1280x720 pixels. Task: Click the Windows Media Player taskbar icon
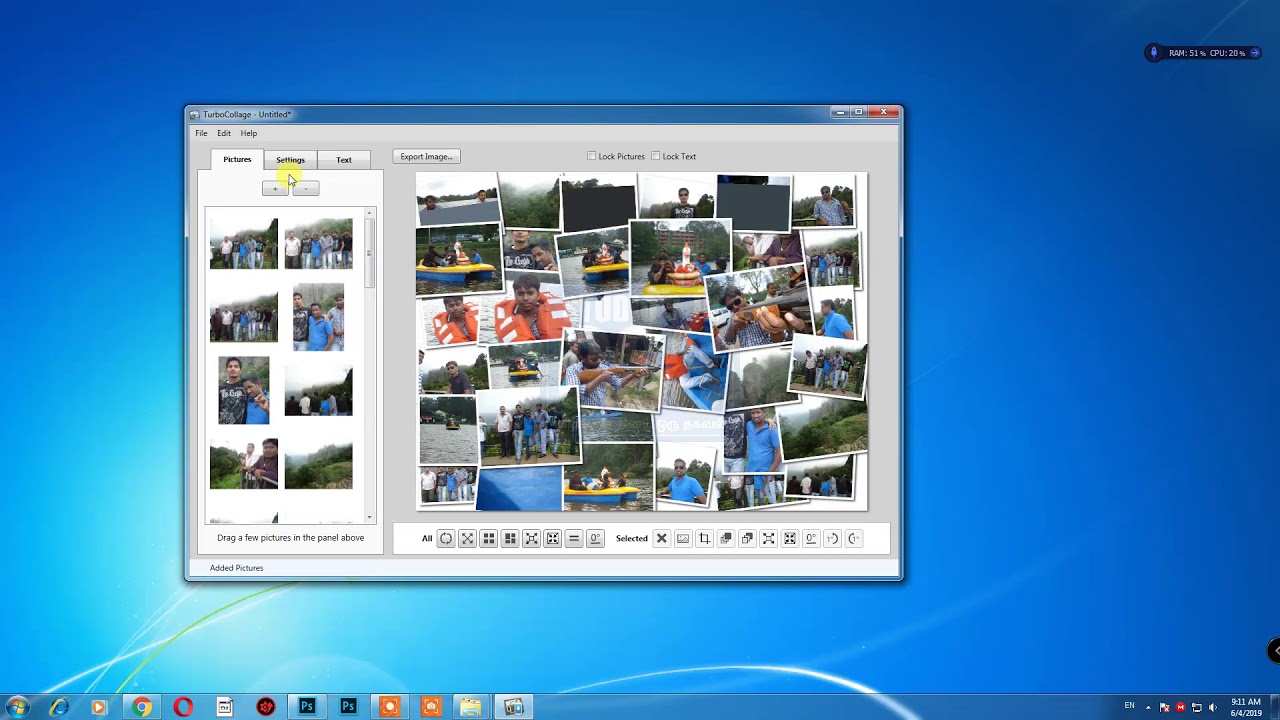[x=99, y=707]
